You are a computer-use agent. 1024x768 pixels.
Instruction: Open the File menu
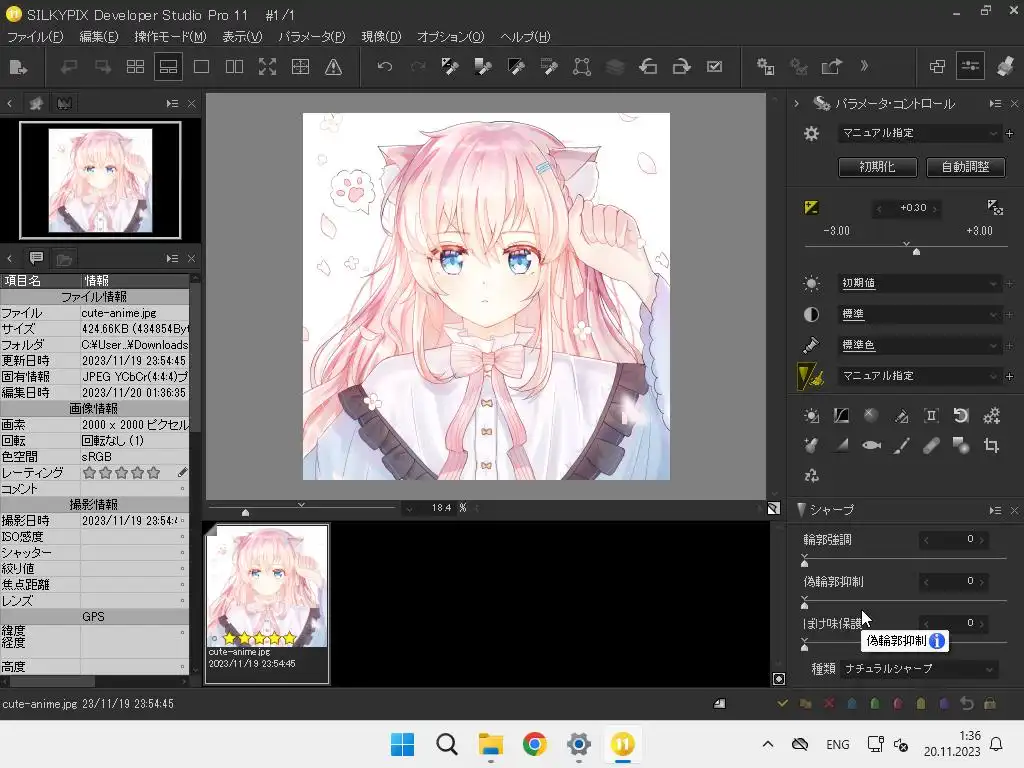click(x=35, y=37)
